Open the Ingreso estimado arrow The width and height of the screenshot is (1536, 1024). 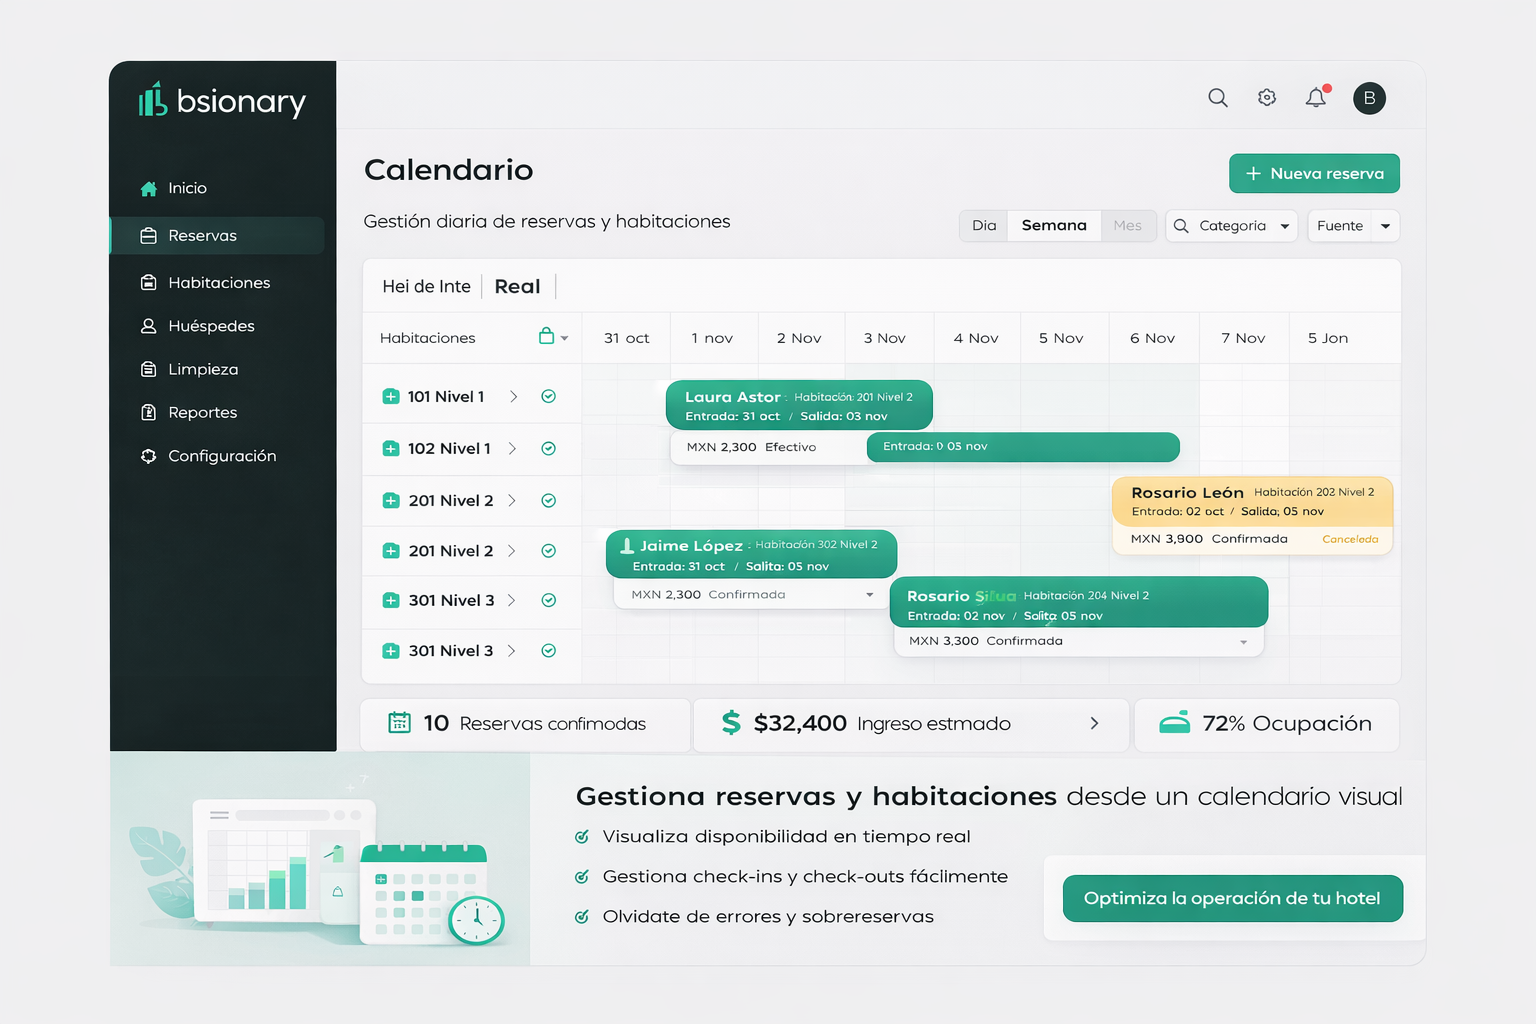1094,723
